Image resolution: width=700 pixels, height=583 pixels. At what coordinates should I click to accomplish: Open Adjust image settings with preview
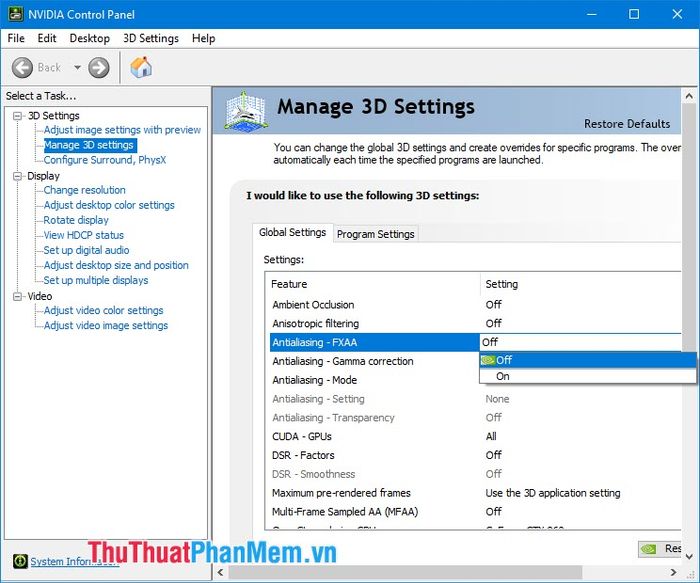[122, 130]
